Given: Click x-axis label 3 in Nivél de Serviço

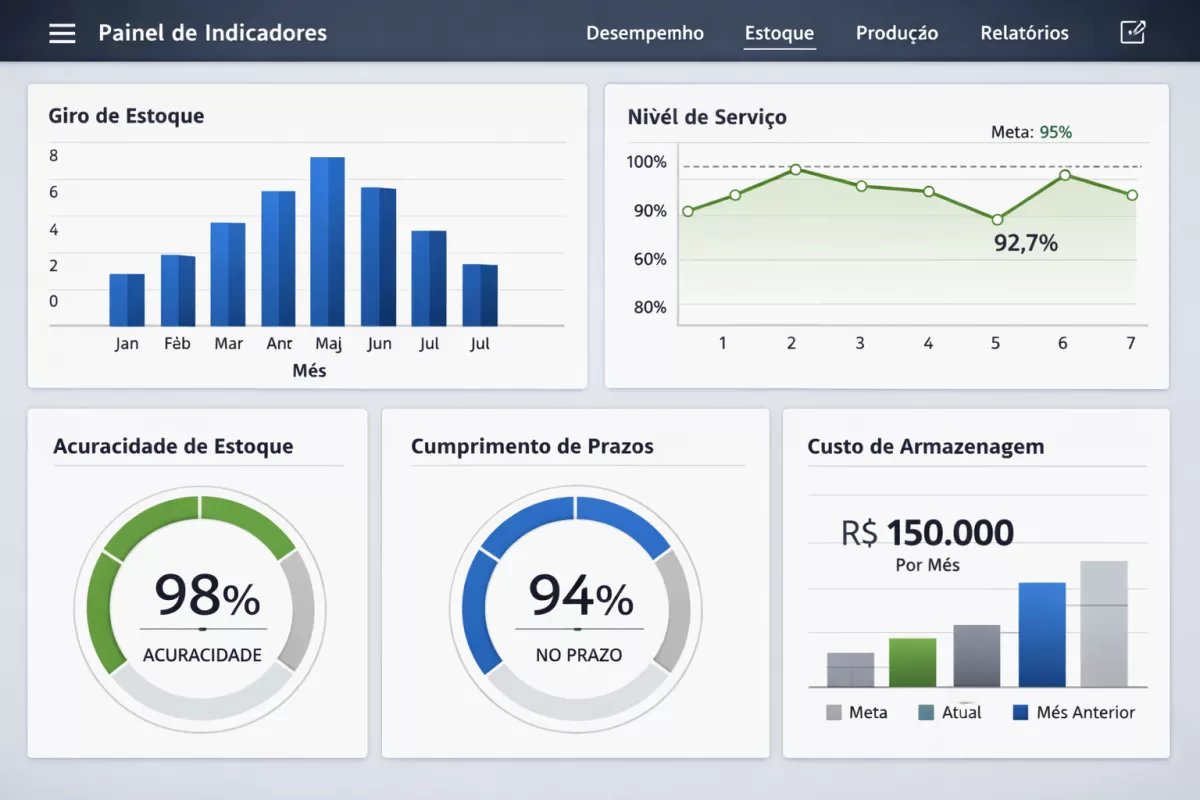Looking at the screenshot, I should click(x=860, y=343).
